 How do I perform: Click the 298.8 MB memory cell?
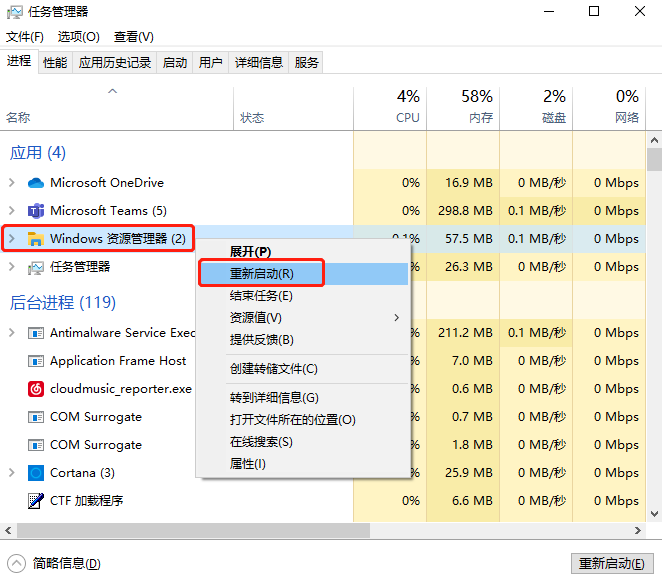click(465, 211)
